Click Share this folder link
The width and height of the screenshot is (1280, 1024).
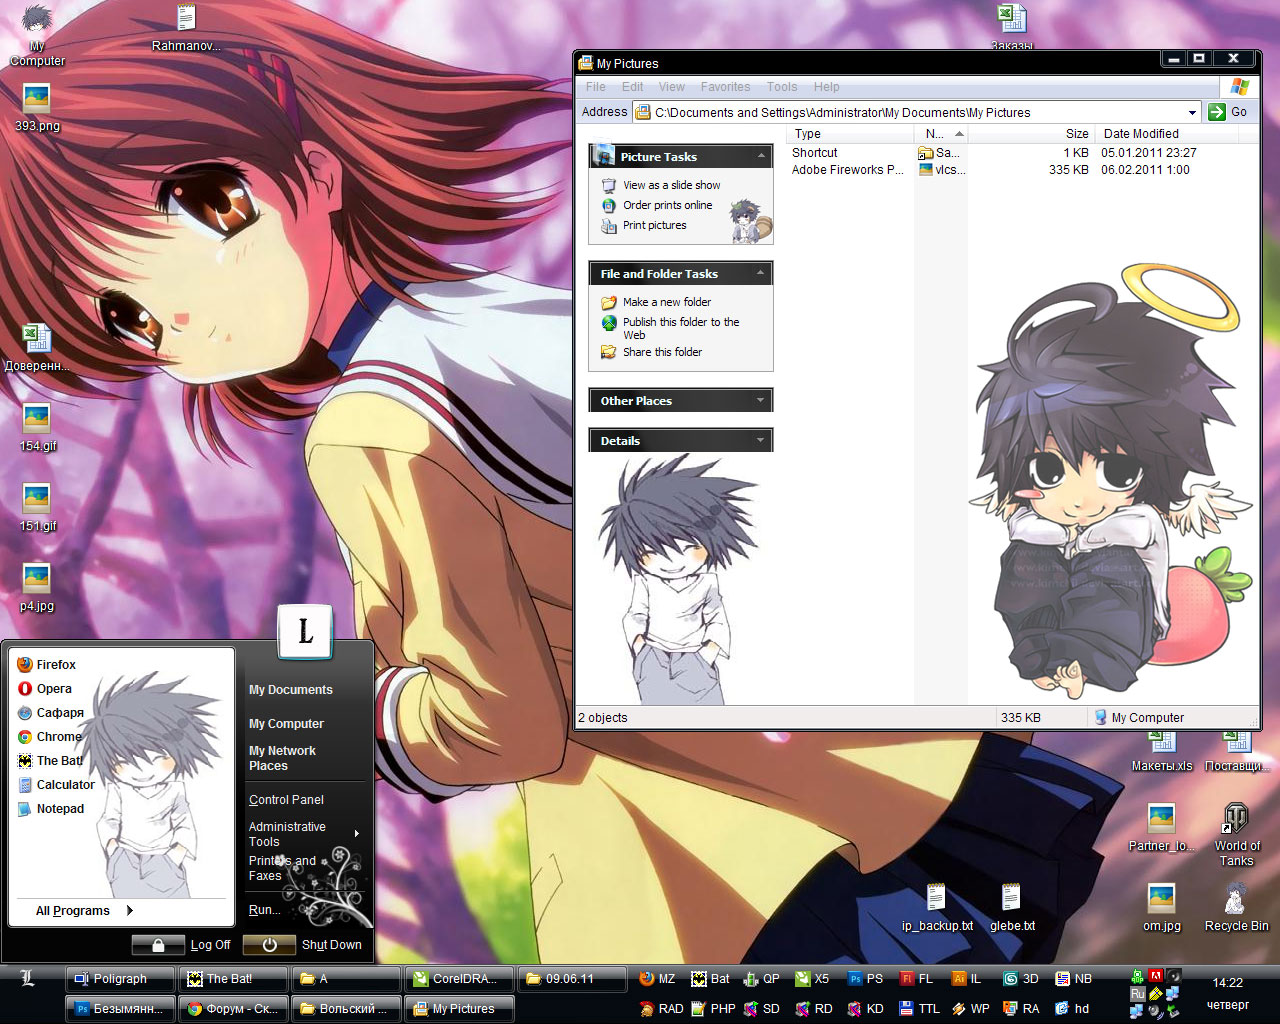click(x=662, y=352)
